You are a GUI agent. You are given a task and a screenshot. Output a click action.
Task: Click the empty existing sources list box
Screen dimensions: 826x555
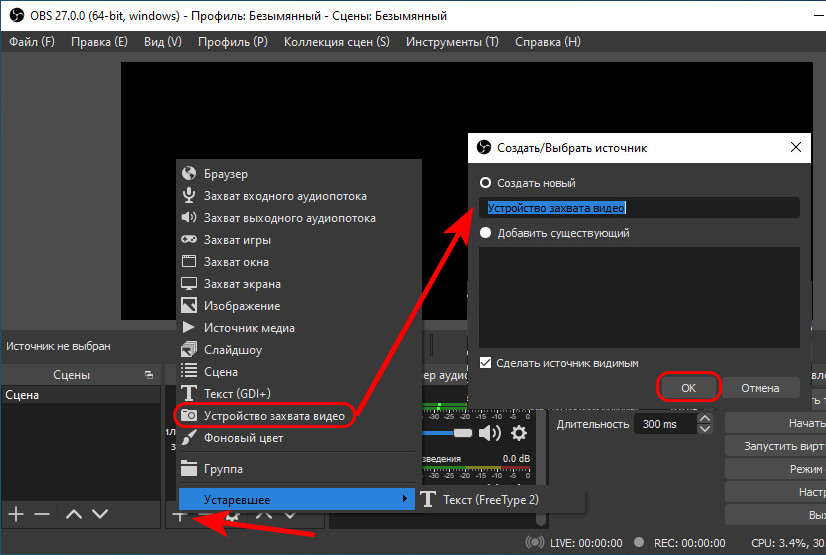(x=639, y=298)
